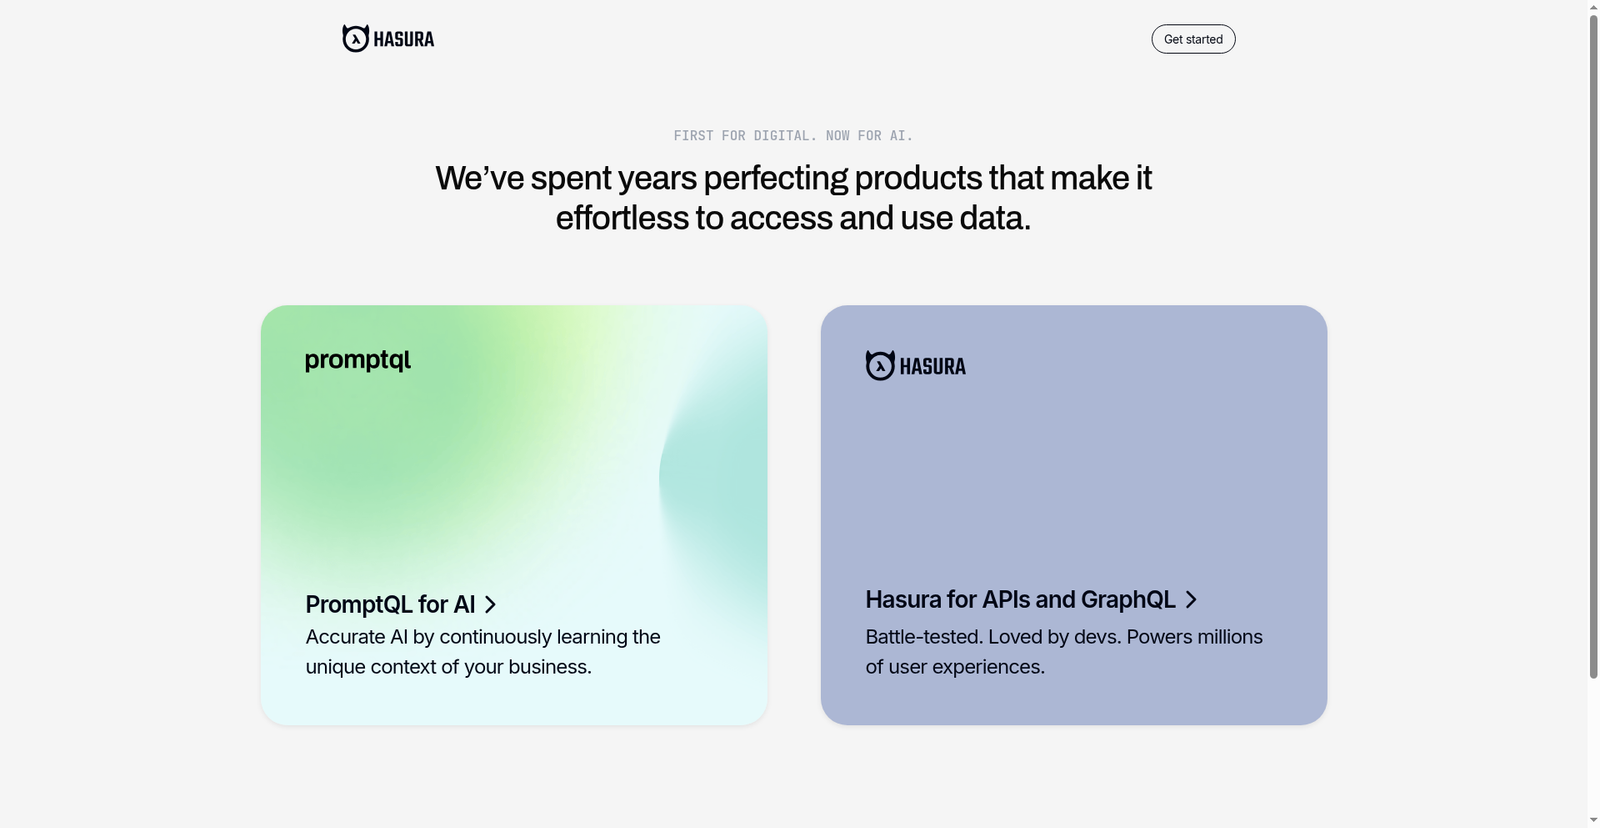The height and width of the screenshot is (828, 1600).
Task: Click the page's vertical scrollbar thumb
Action: pos(1593,340)
